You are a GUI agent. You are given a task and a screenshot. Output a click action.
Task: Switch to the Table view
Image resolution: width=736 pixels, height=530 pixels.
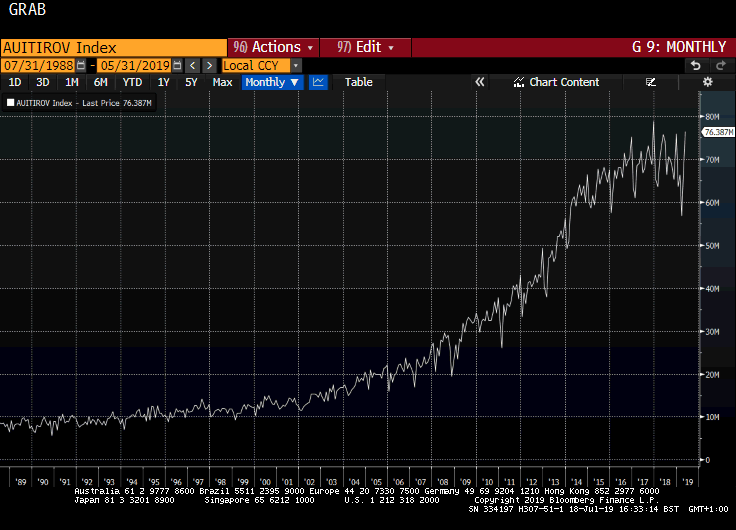point(358,82)
